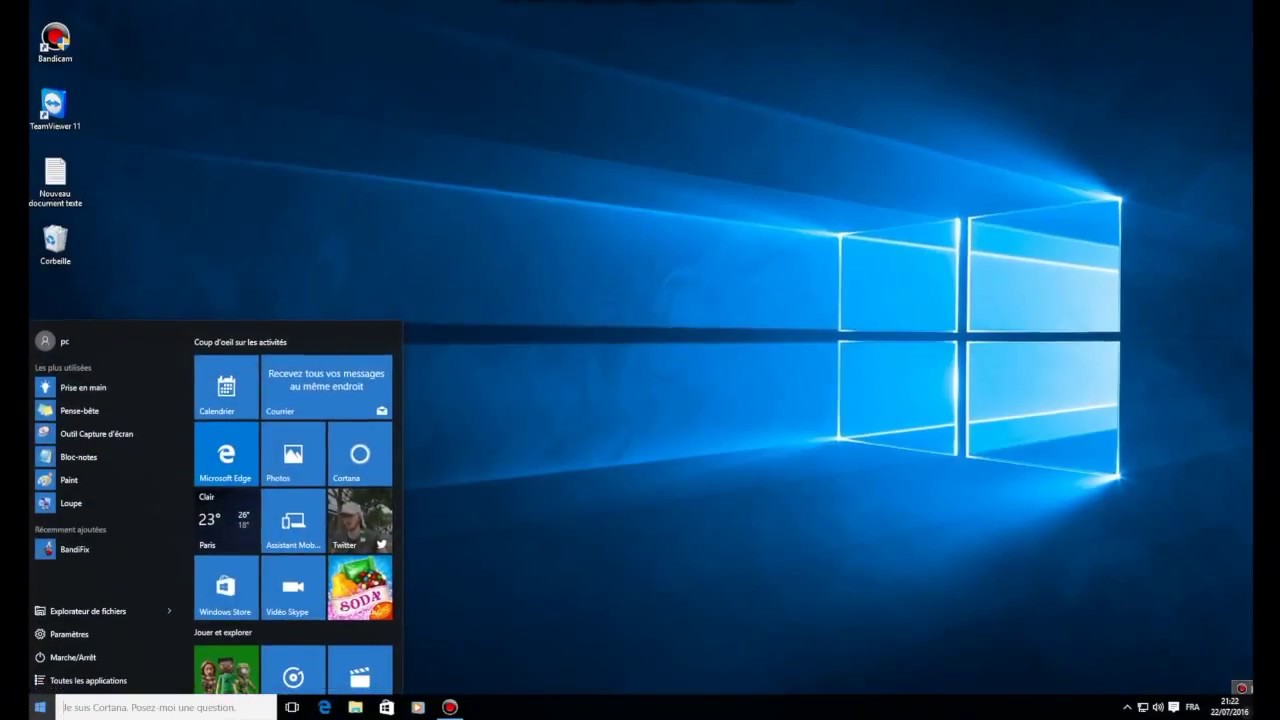Viewport: 1280px width, 720px height.
Task: Open the Bandicam desktop shortcut
Action: (55, 43)
